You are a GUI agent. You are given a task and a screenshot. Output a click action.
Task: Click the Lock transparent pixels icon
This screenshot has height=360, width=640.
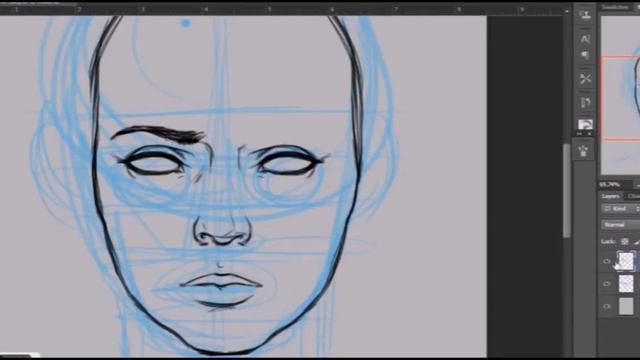coord(624,242)
